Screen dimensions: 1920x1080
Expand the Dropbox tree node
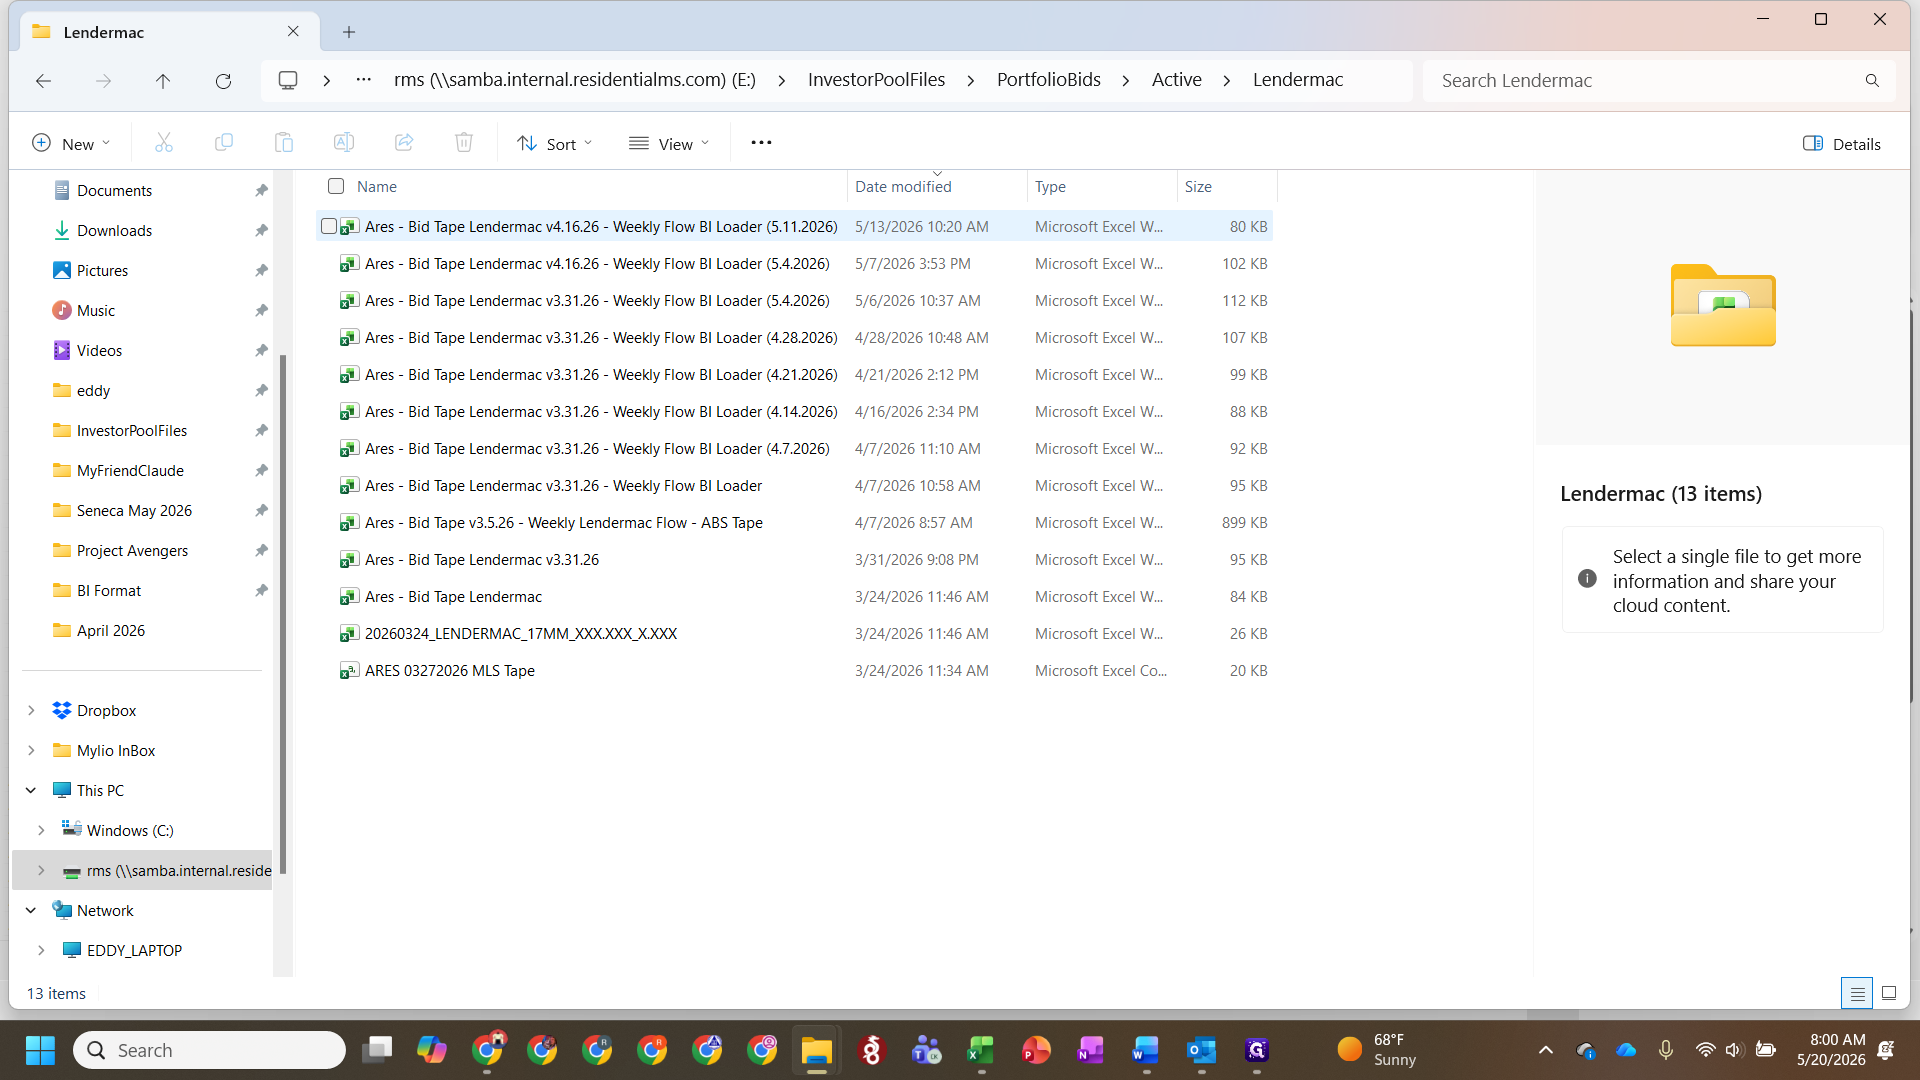[31, 710]
